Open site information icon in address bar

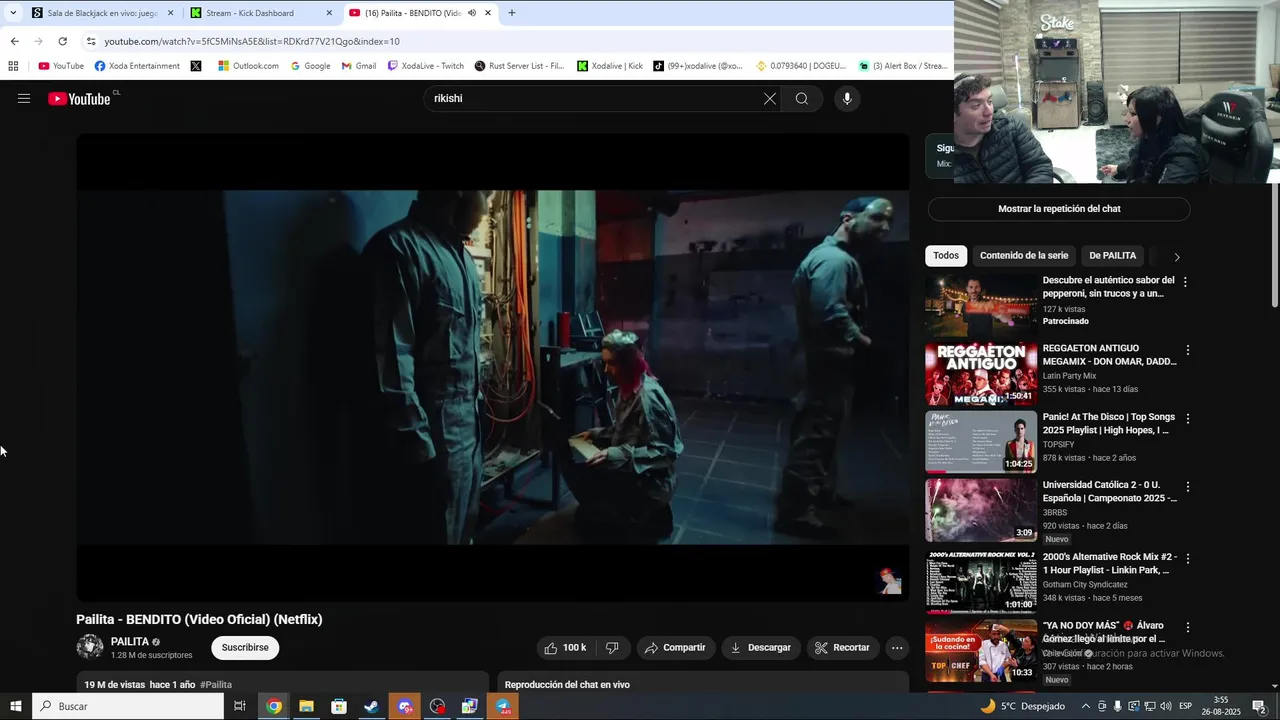coord(91,41)
